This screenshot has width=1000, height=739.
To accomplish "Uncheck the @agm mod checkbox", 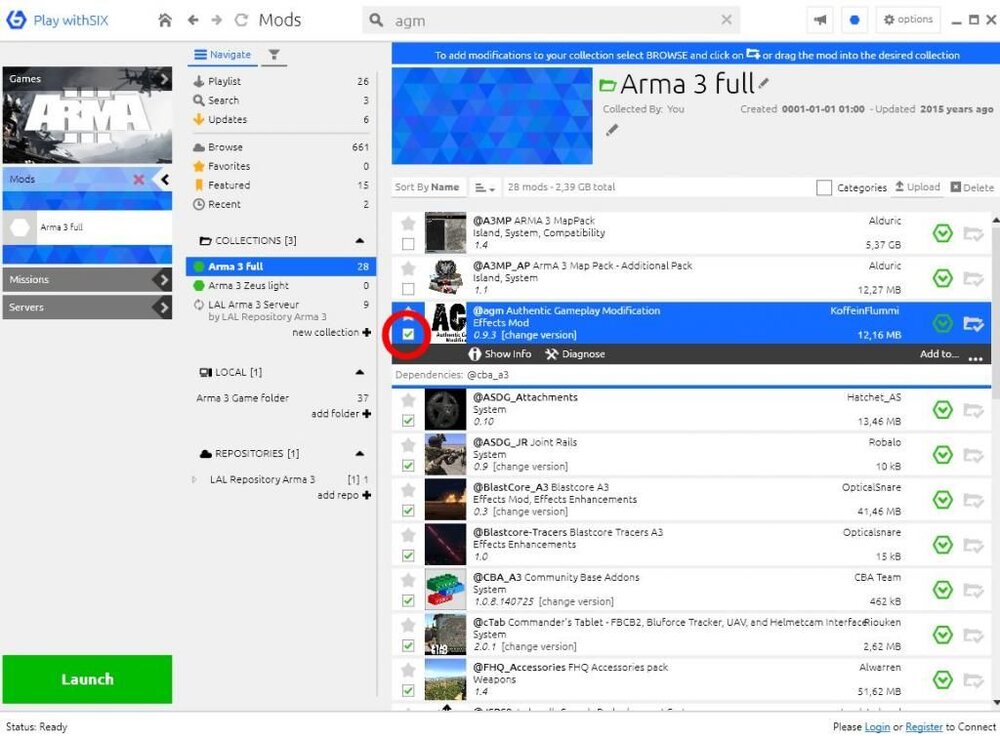I will 408,333.
